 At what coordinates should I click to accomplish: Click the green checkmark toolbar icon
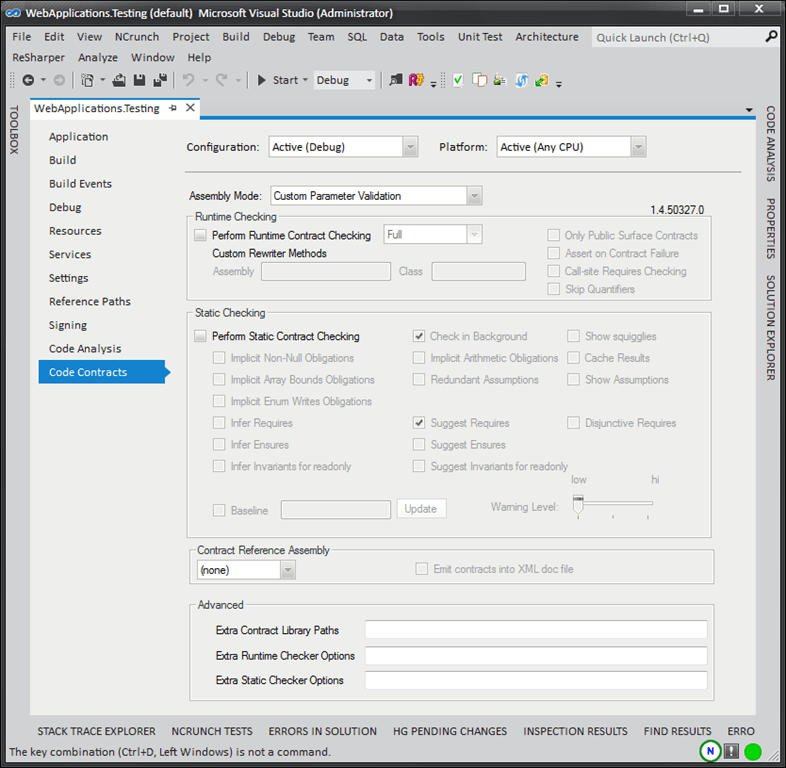click(458, 80)
